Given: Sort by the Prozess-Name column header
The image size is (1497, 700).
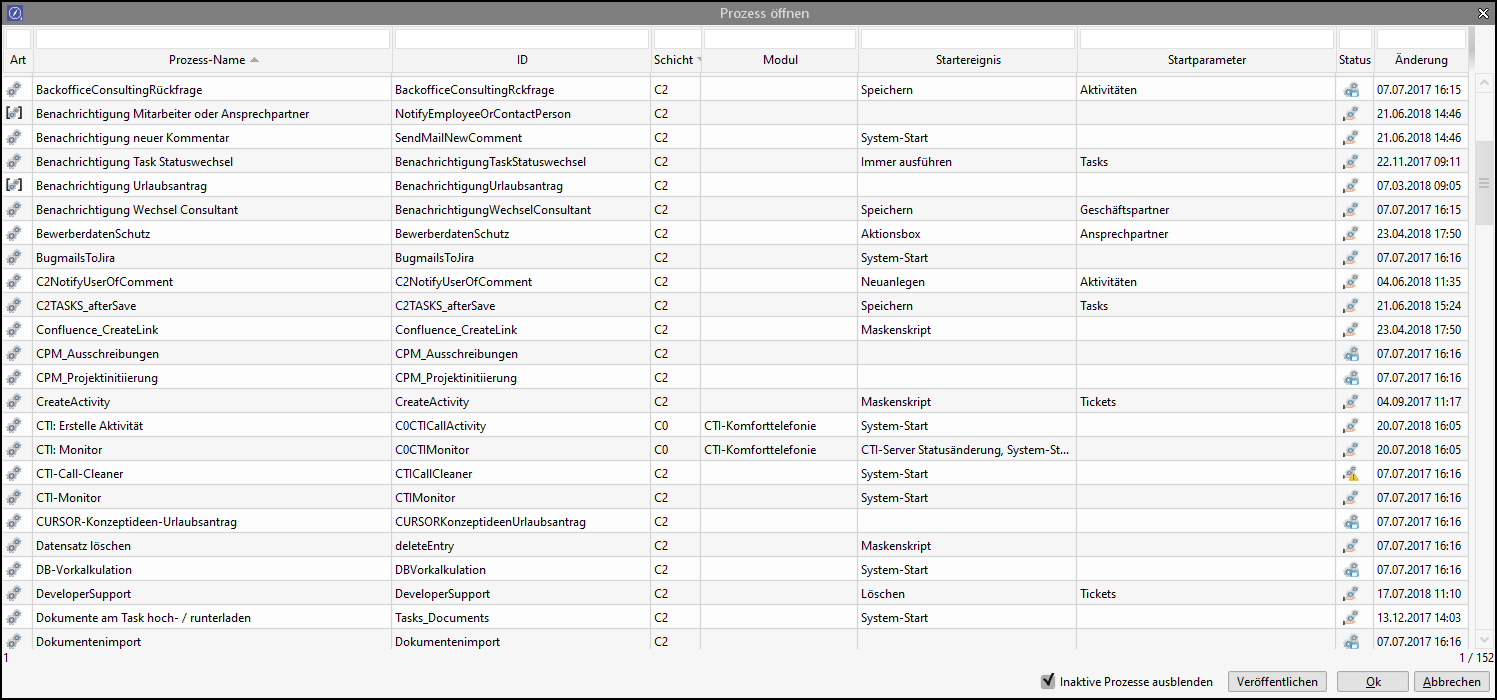Looking at the screenshot, I should pos(212,60).
